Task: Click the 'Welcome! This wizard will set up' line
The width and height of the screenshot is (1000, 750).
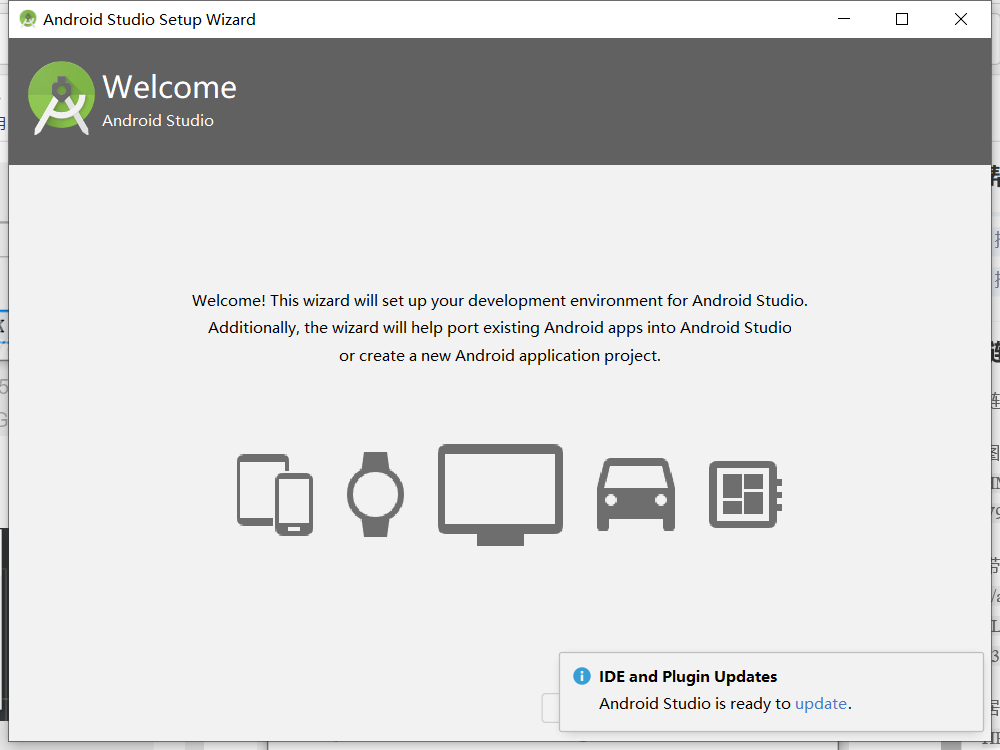Action: pos(500,300)
